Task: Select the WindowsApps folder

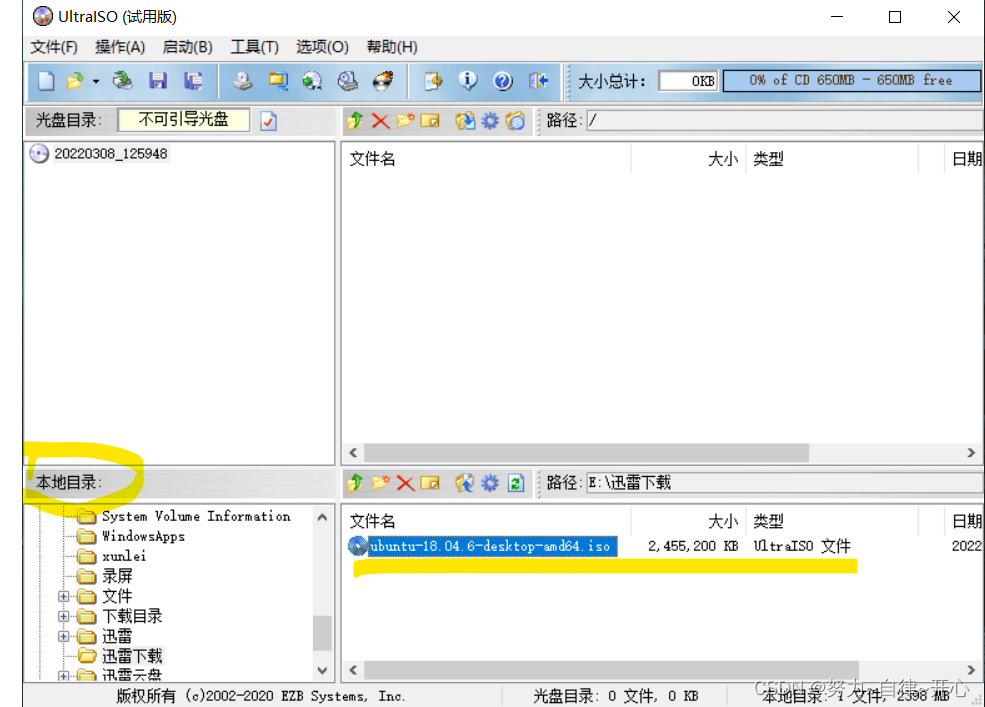Action: point(143,536)
